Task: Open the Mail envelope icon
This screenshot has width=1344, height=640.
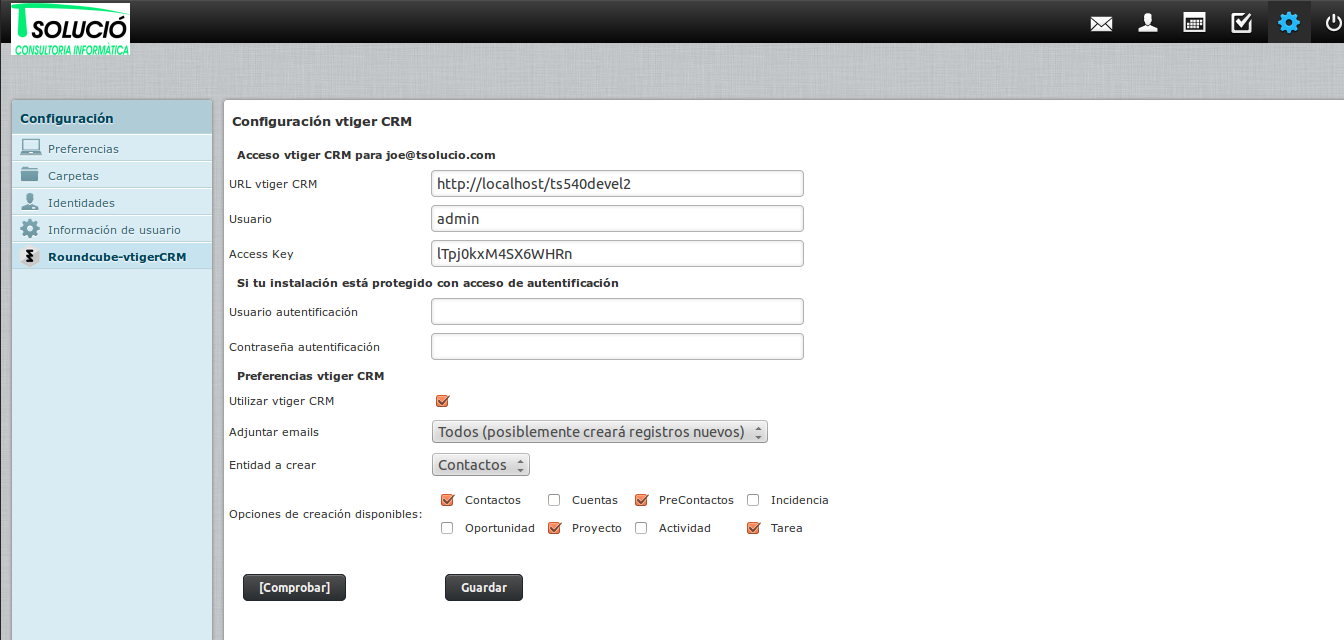Action: 1101,23
